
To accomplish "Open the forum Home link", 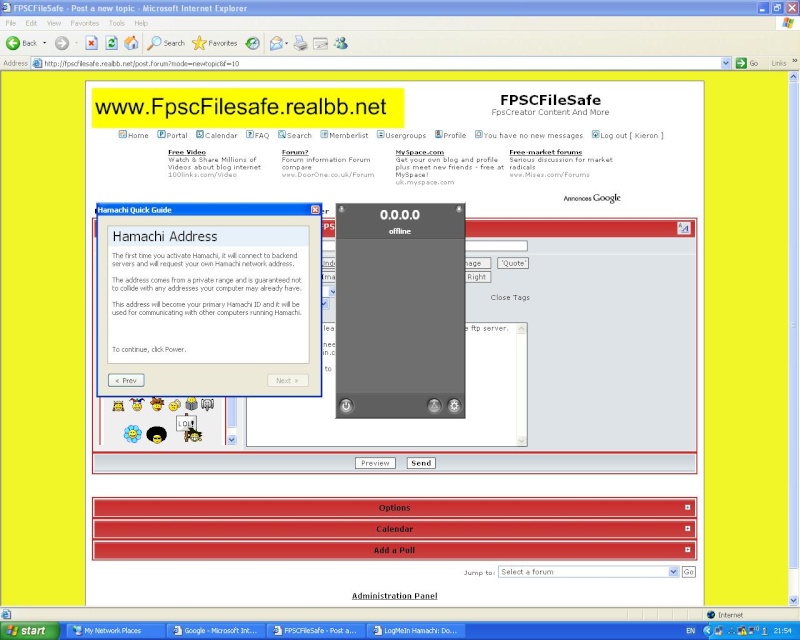I will click(134, 135).
